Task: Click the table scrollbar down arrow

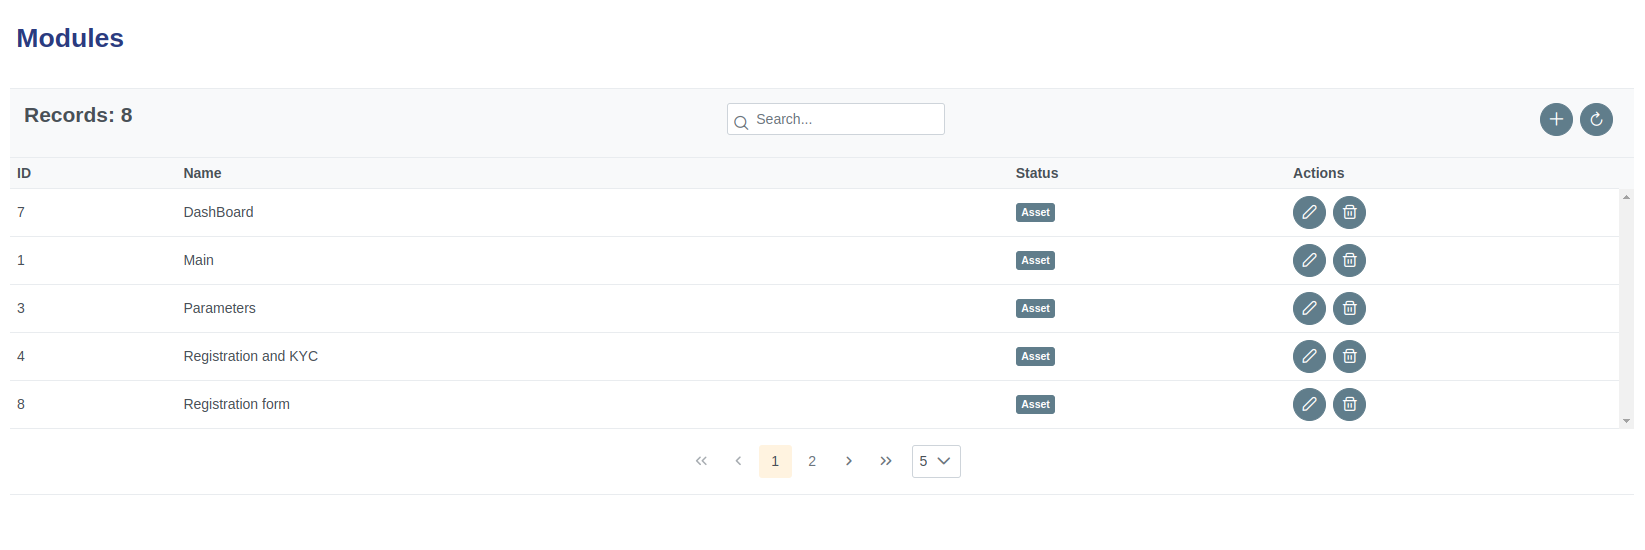Action: (1626, 421)
